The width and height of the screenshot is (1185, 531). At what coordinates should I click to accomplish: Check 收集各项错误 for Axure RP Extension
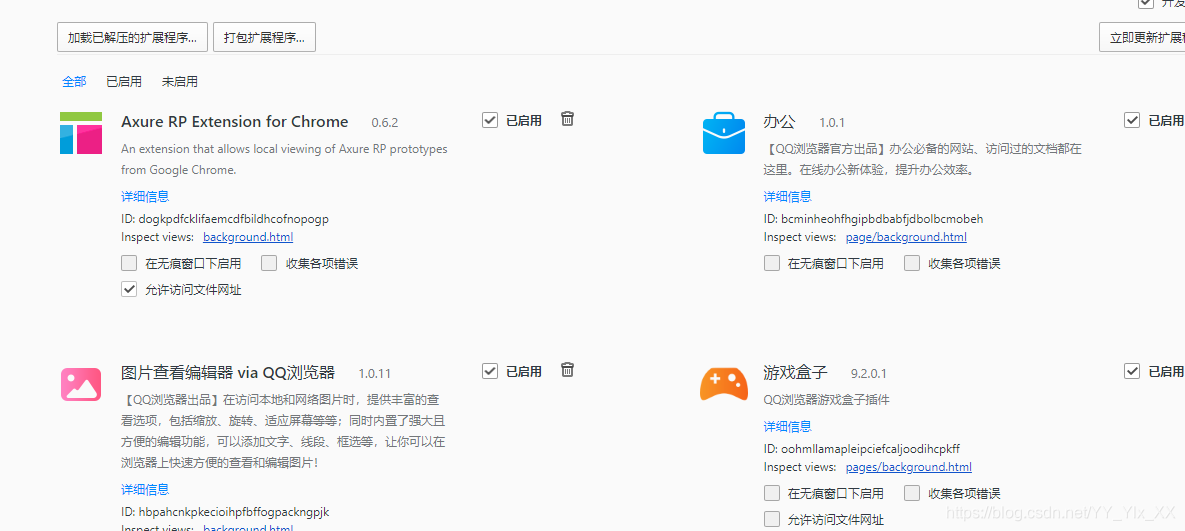tap(269, 263)
